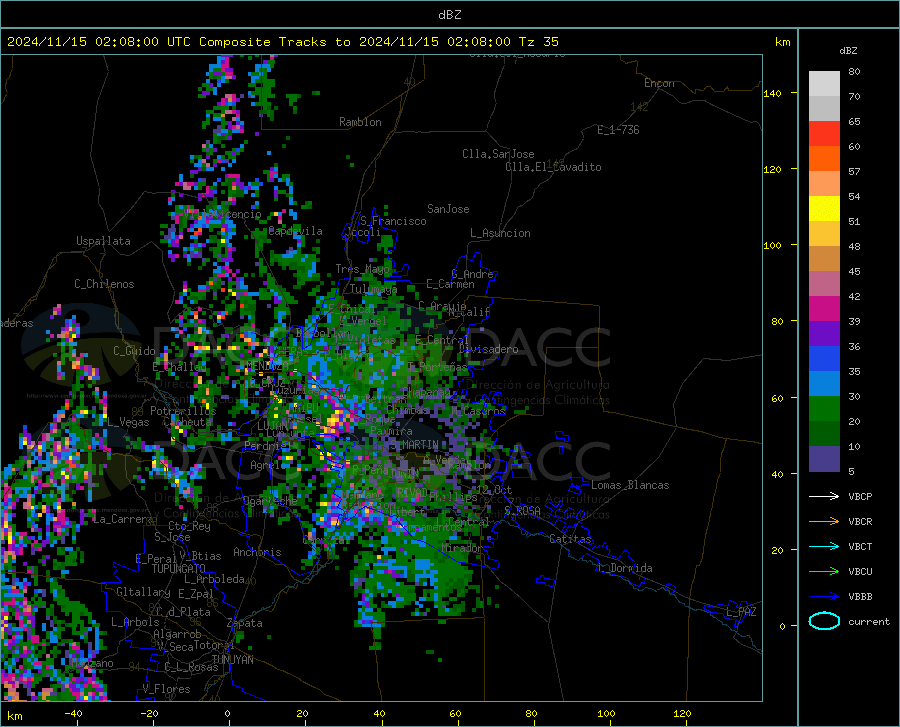This screenshot has width=900, height=727.
Task: Click the 'L_PAZ' place label
Action: click(x=741, y=612)
